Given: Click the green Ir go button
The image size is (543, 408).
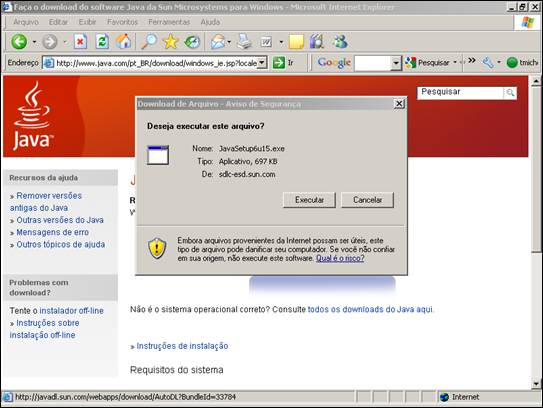Looking at the screenshot, I should (283, 63).
